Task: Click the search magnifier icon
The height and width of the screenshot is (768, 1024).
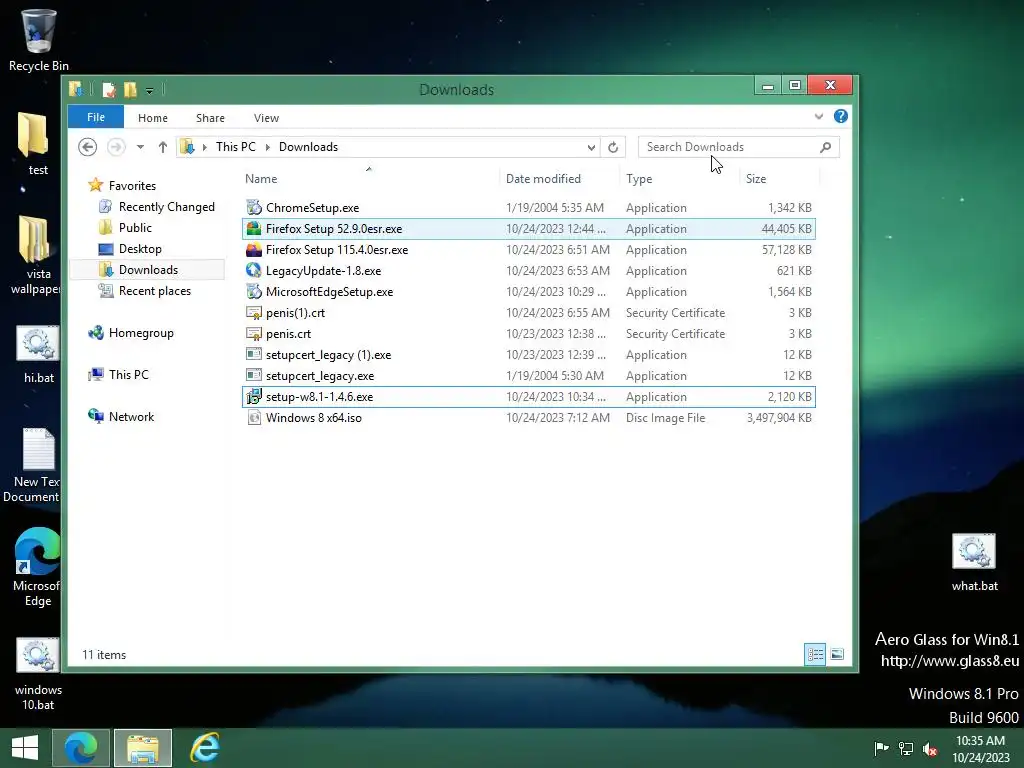Action: [x=825, y=147]
